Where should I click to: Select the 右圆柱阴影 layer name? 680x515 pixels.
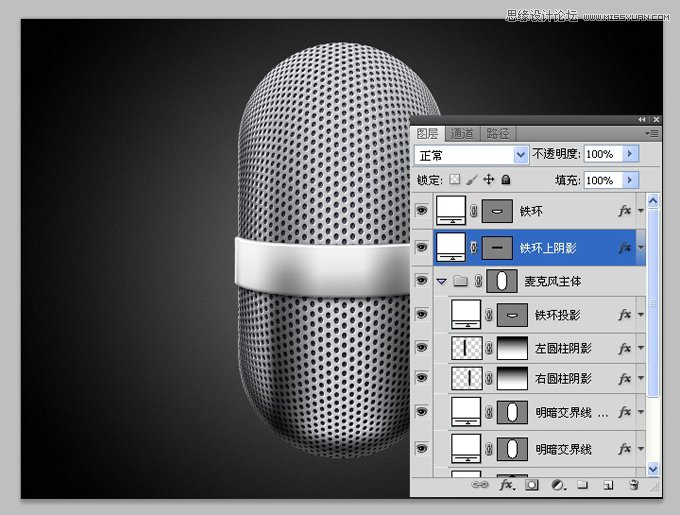pos(563,378)
